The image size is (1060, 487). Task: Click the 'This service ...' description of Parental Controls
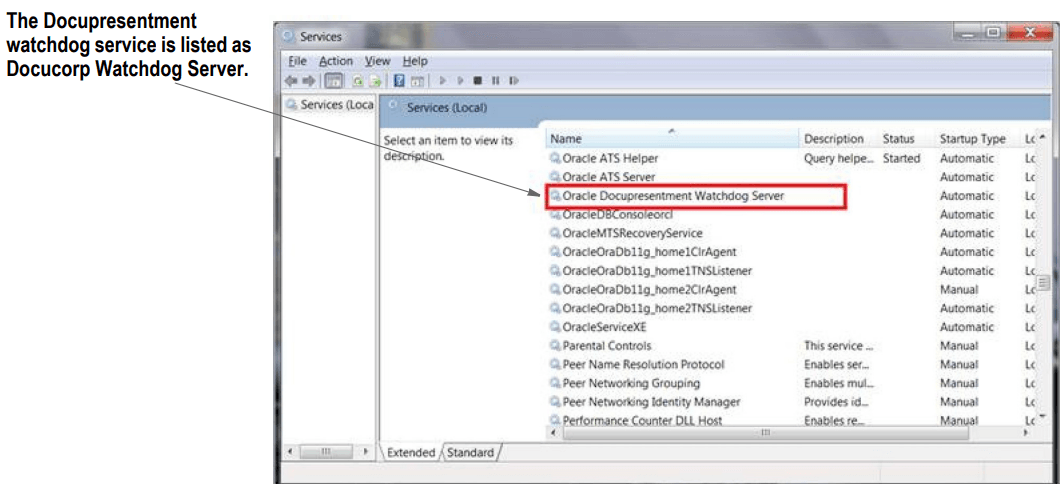click(838, 346)
